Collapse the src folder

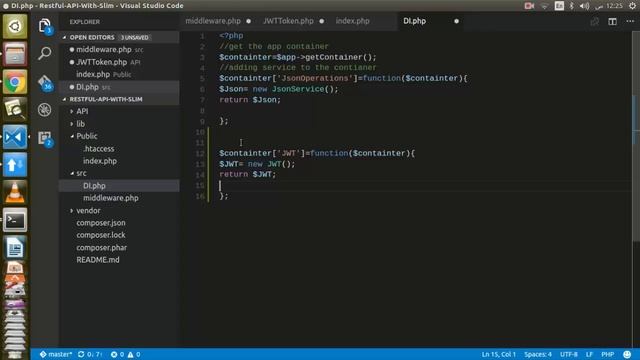coord(119,173)
